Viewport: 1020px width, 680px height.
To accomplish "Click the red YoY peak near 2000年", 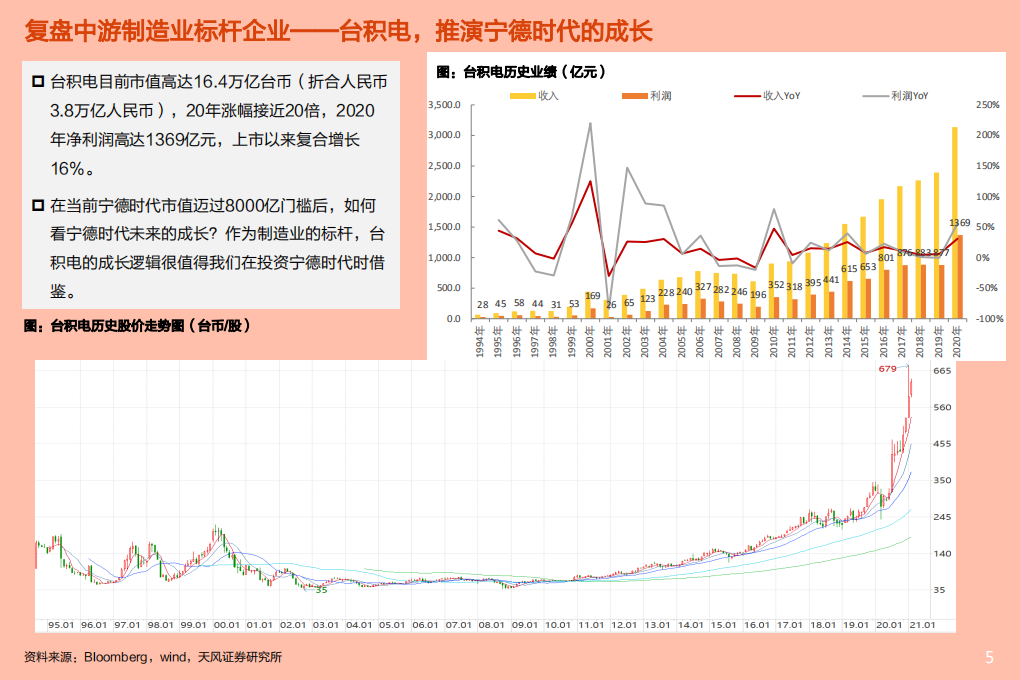I will [x=588, y=182].
